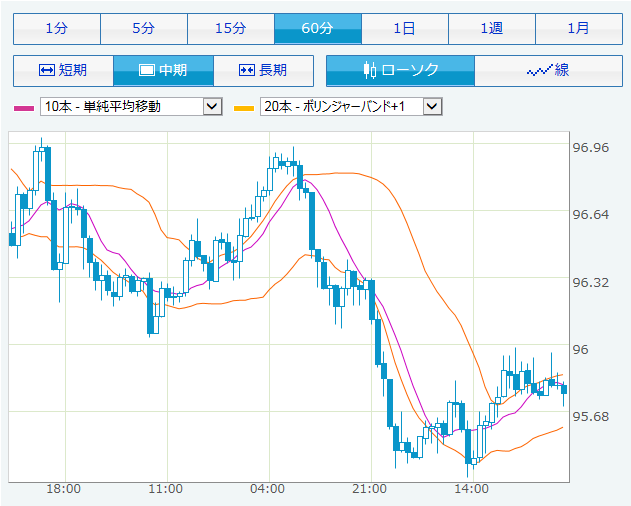Show the 1月 monthly chart
This screenshot has width=631, height=506.
[579, 28]
